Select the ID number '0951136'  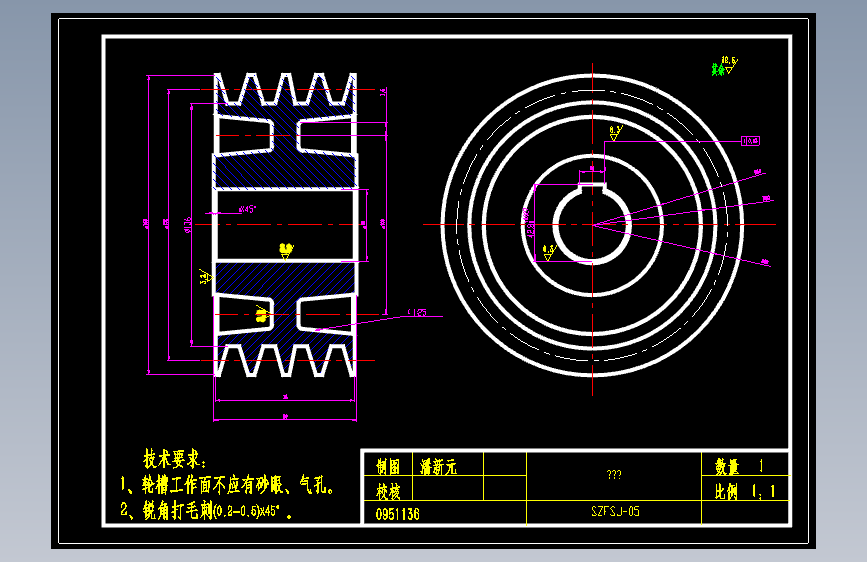pos(398,514)
